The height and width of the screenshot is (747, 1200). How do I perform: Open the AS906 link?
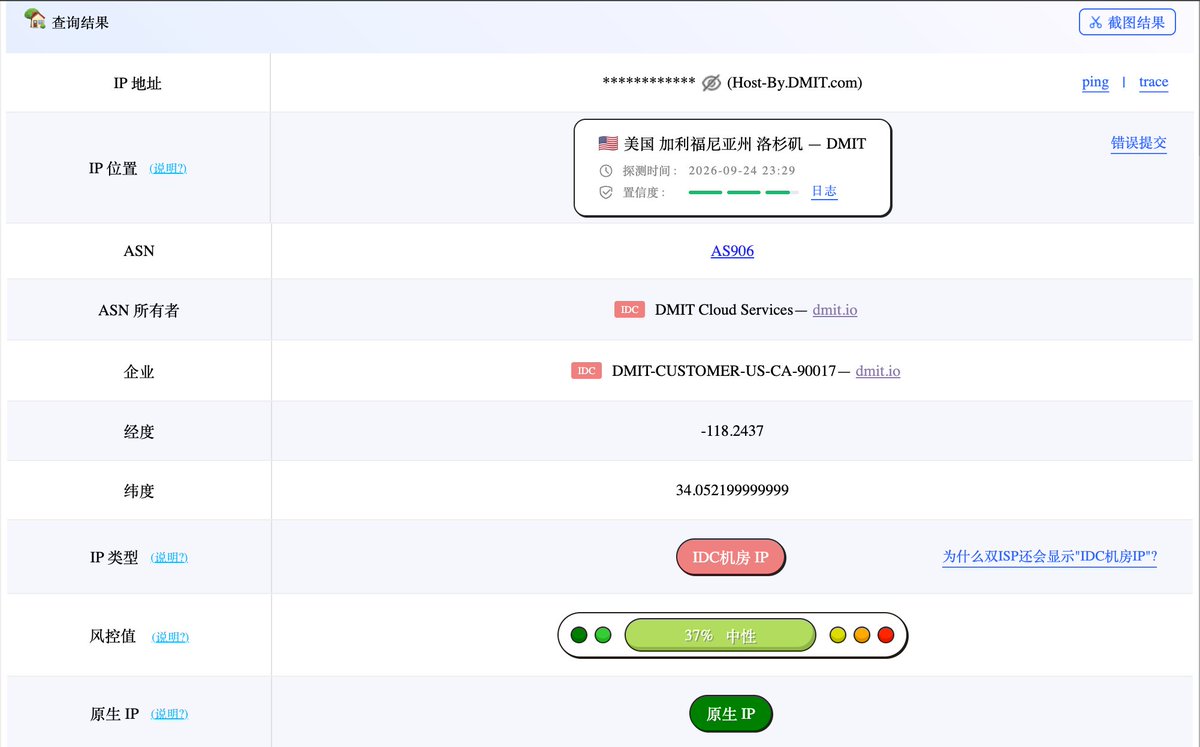point(732,251)
